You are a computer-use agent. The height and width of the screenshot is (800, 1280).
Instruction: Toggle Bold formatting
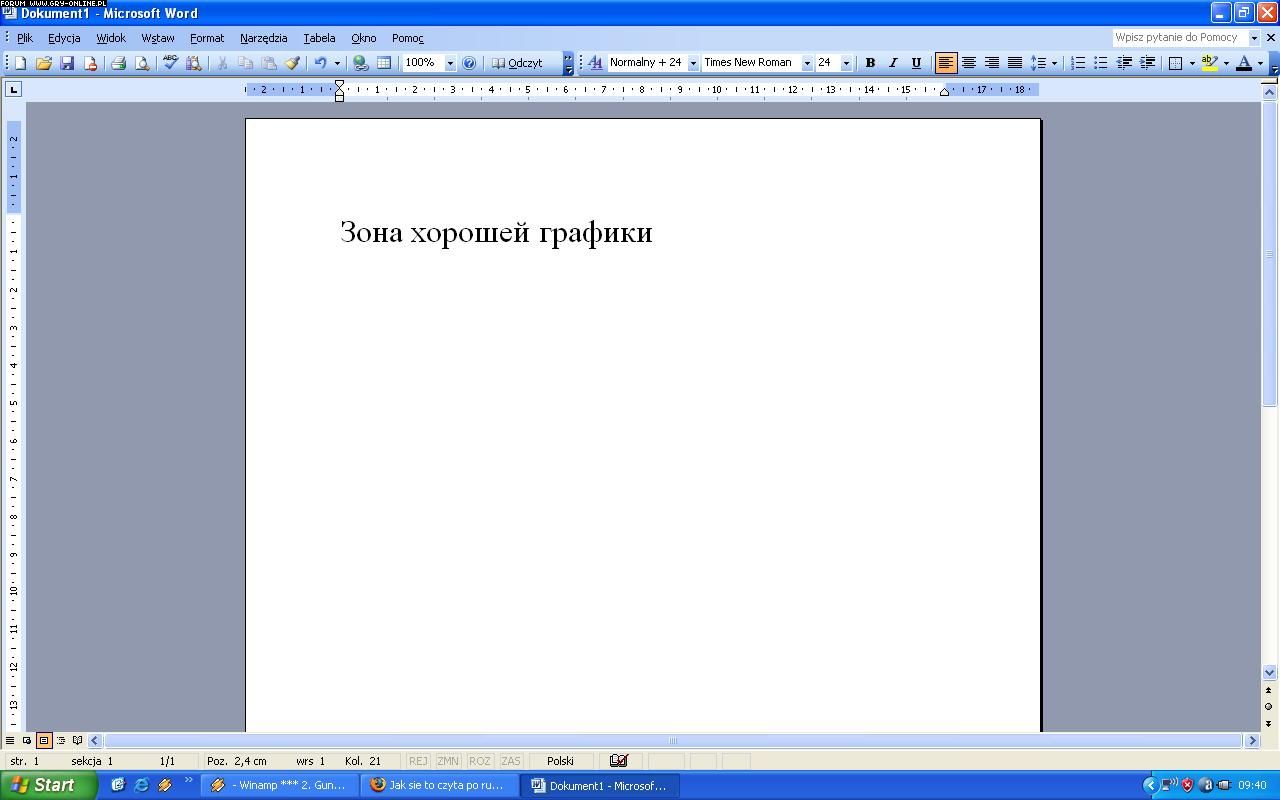pos(870,63)
